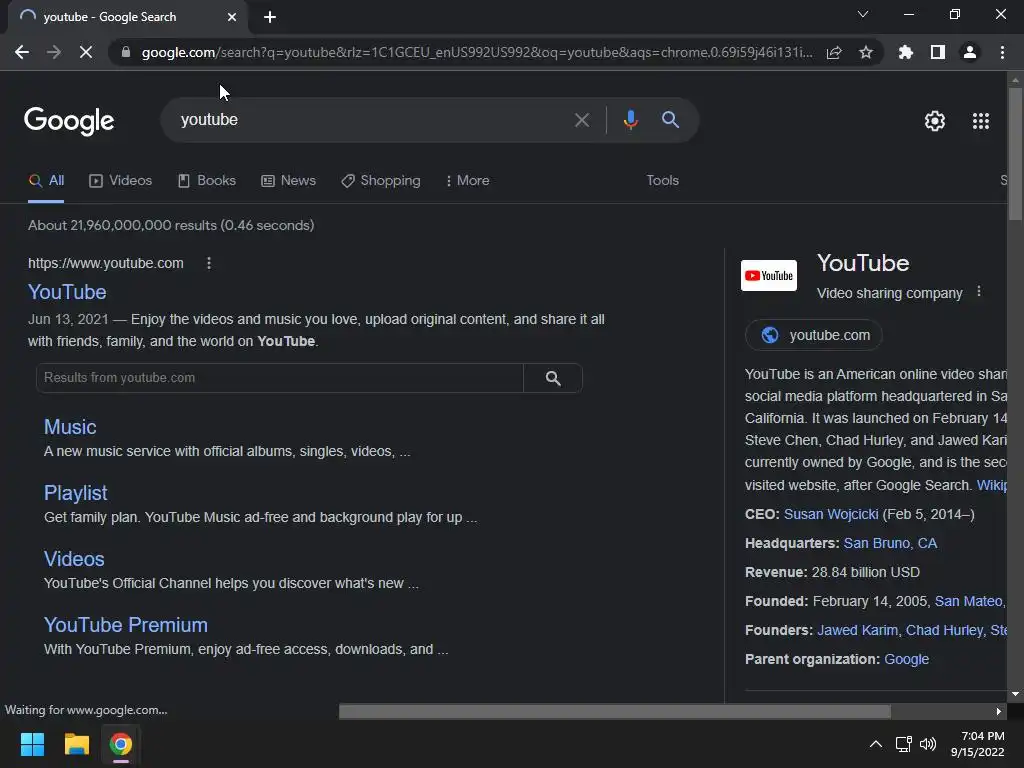1024x768 pixels.
Task: View site information lock icon
Action: click(126, 52)
